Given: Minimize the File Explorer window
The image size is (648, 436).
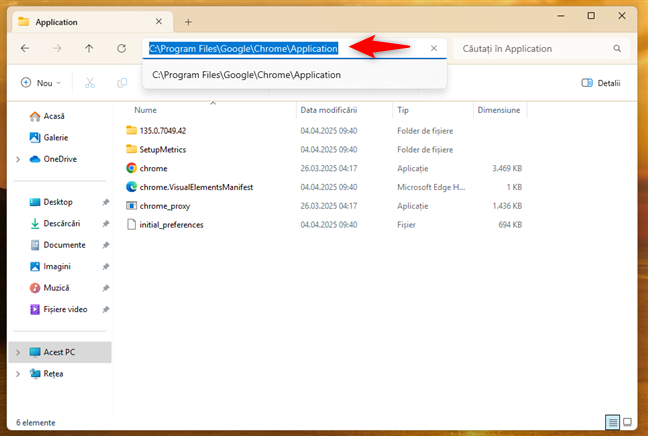Looking at the screenshot, I should point(561,16).
